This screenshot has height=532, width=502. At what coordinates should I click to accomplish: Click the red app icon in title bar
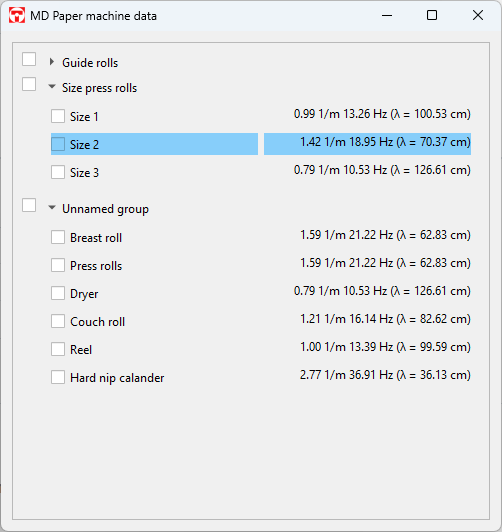pyautogui.click(x=17, y=16)
